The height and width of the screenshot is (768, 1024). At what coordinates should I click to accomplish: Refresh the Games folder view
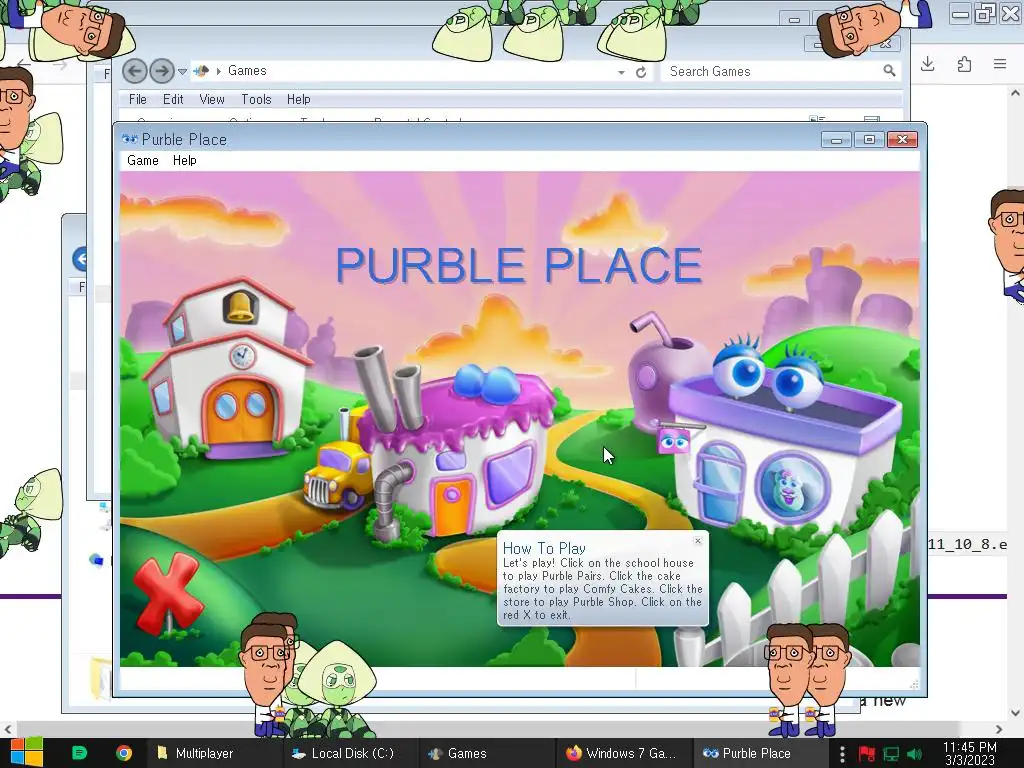(641, 72)
